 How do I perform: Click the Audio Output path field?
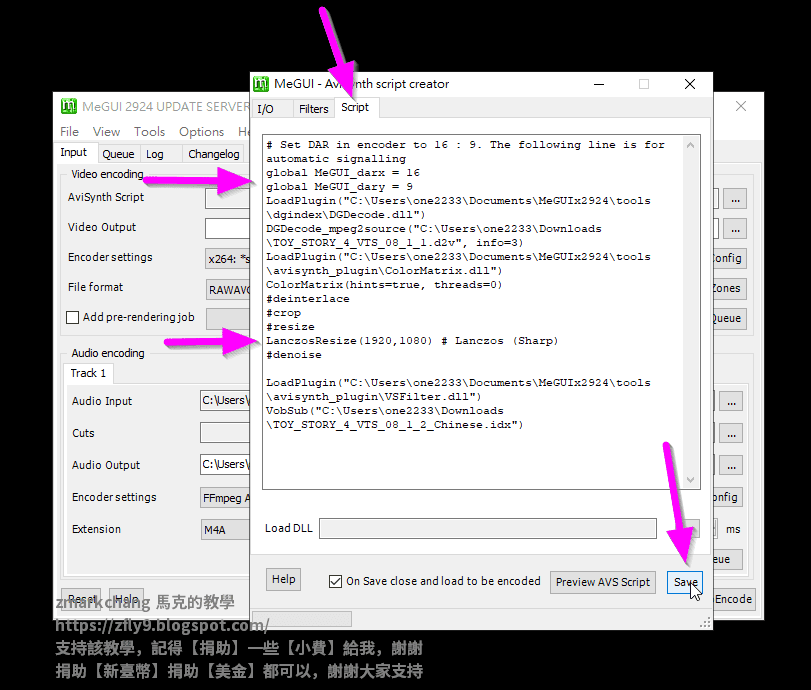[x=226, y=464]
